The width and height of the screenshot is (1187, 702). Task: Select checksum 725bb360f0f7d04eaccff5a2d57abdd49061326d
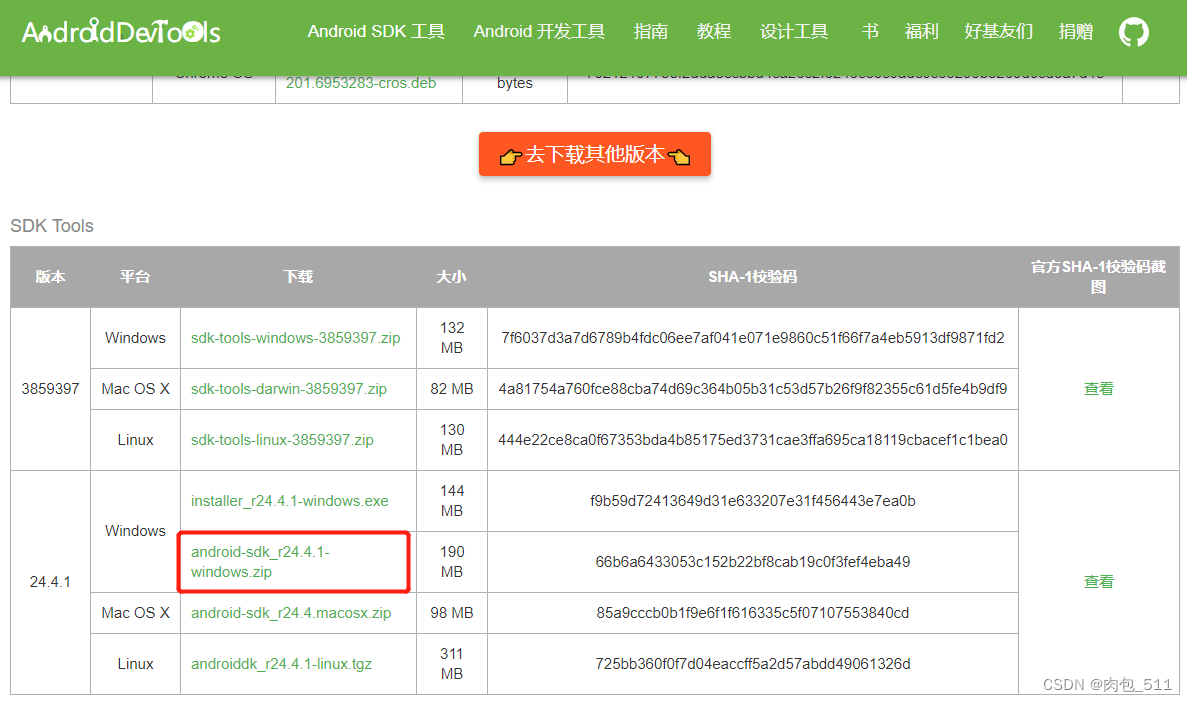tap(752, 664)
